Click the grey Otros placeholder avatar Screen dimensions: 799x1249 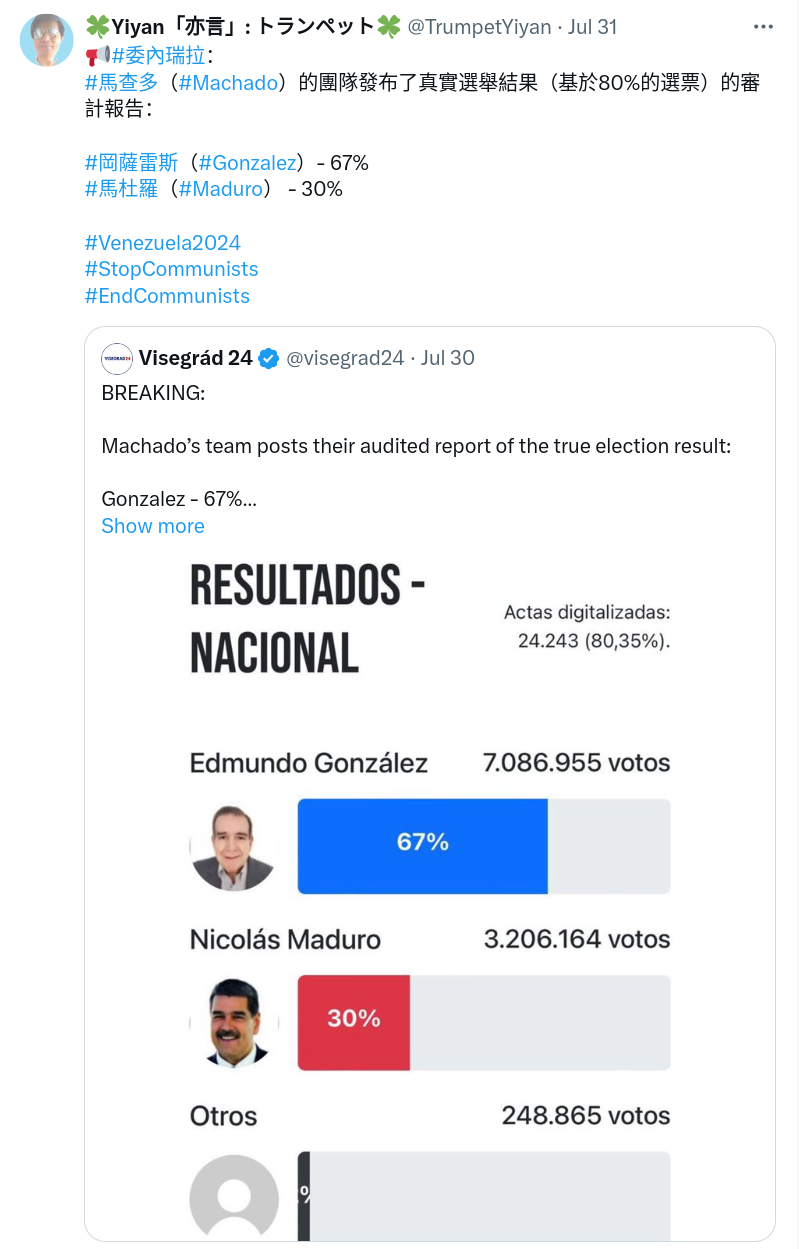point(234,1197)
